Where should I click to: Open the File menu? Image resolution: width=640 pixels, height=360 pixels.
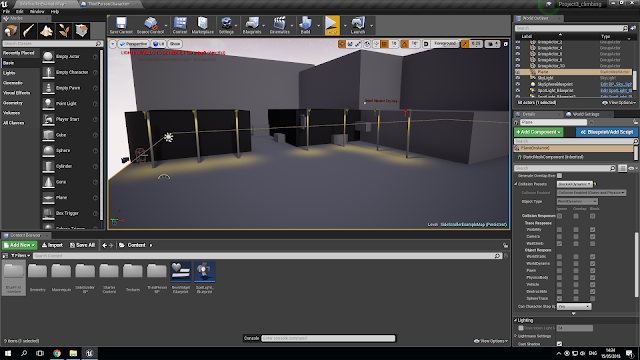(6, 11)
